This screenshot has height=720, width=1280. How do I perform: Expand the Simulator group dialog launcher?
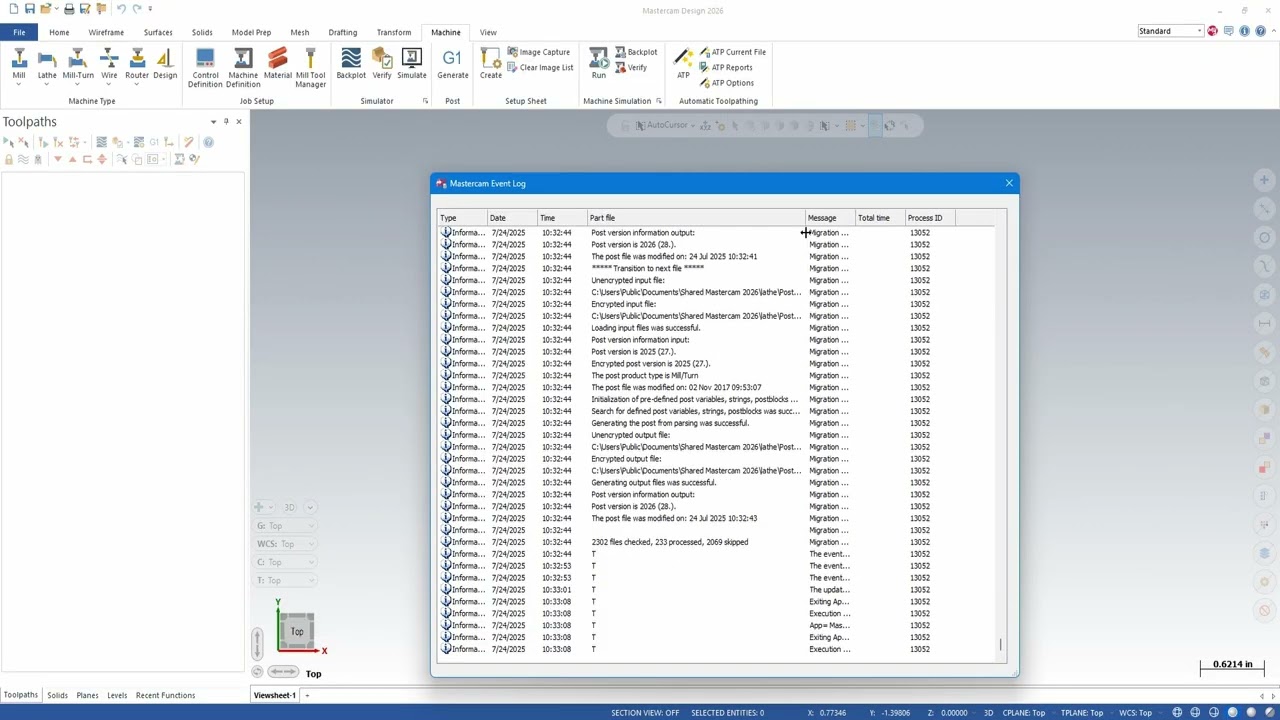(x=425, y=101)
